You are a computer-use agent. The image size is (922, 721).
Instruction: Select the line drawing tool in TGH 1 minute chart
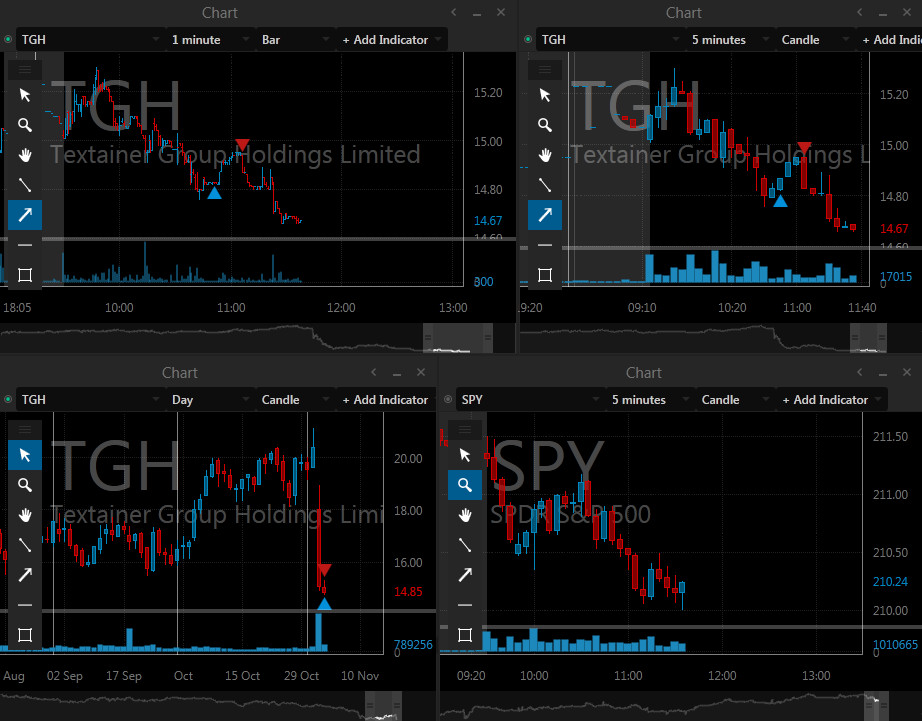click(25, 185)
